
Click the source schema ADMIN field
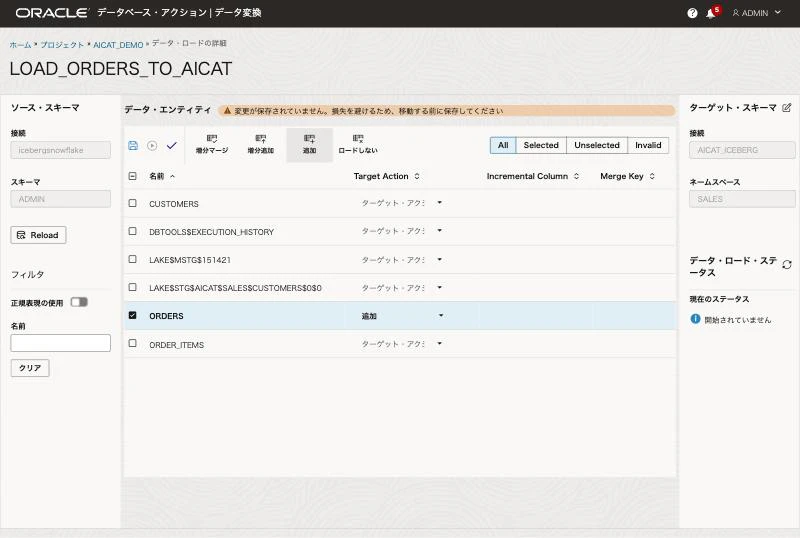pos(61,199)
